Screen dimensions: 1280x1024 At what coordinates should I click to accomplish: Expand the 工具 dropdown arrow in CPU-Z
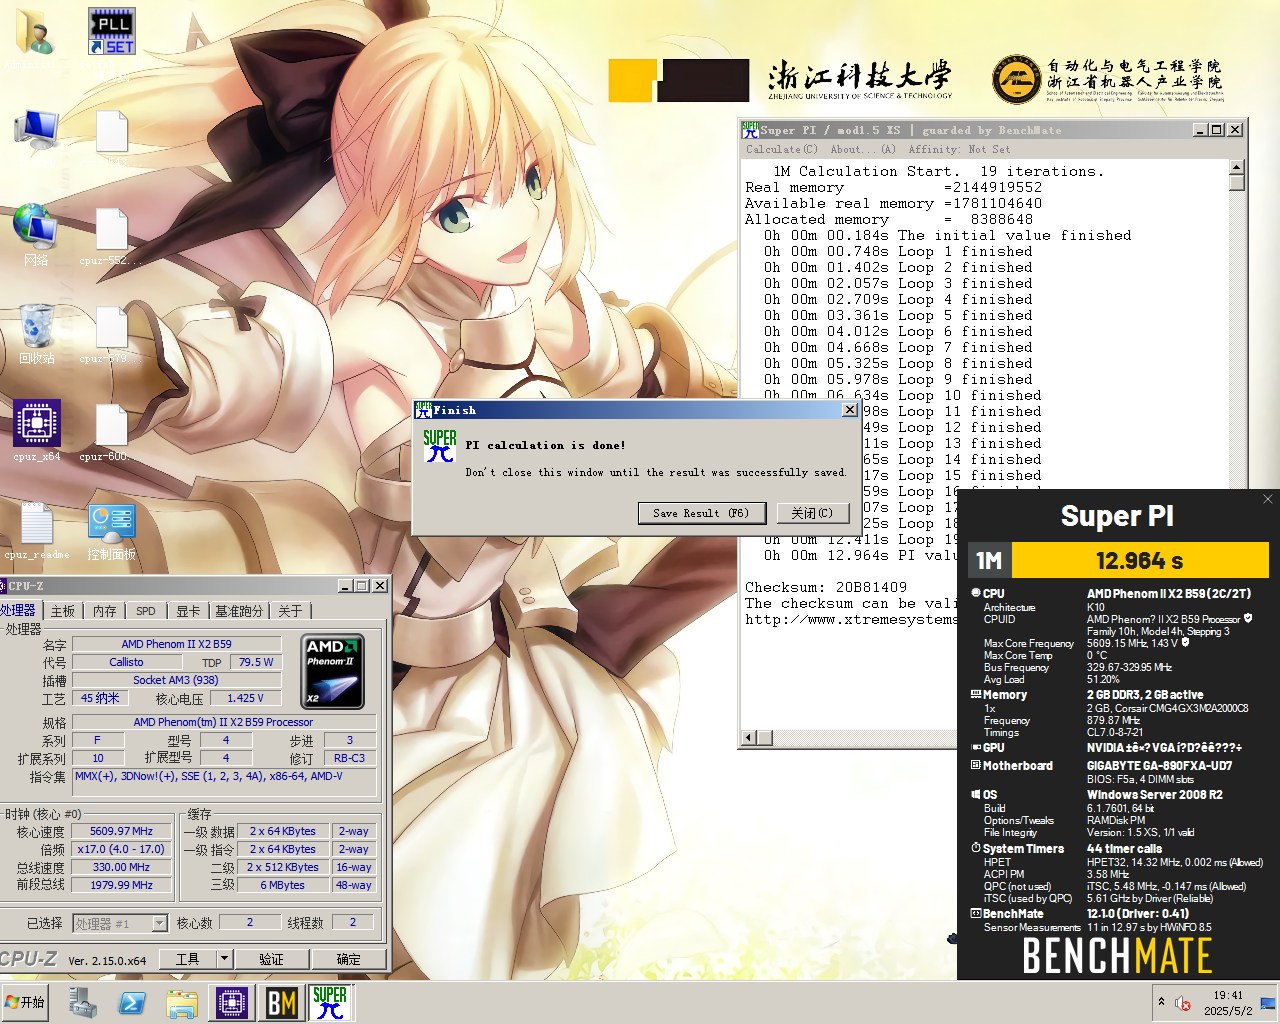224,959
